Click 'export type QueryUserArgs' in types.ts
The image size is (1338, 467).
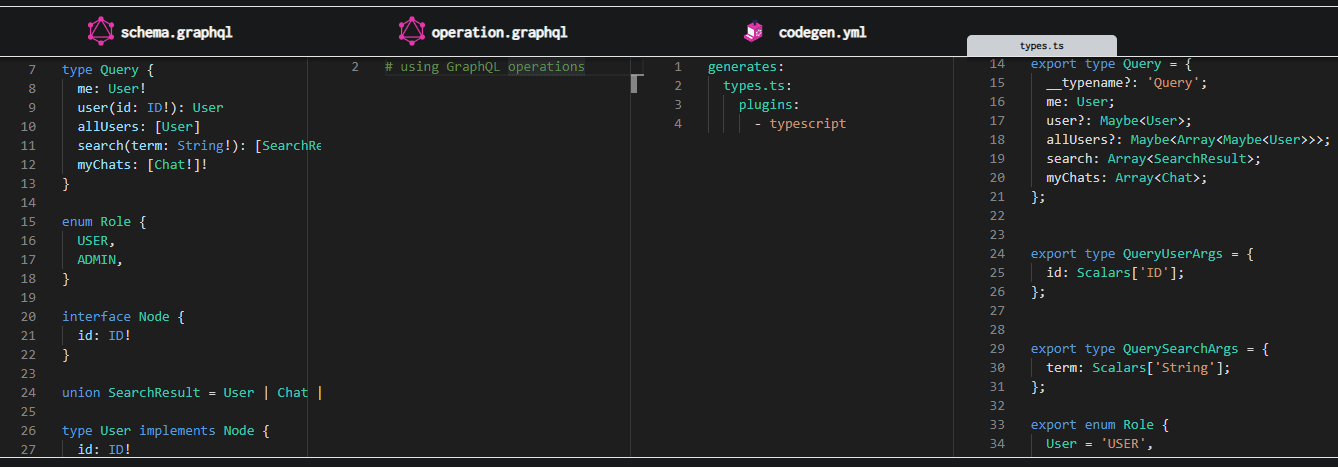(1140, 254)
